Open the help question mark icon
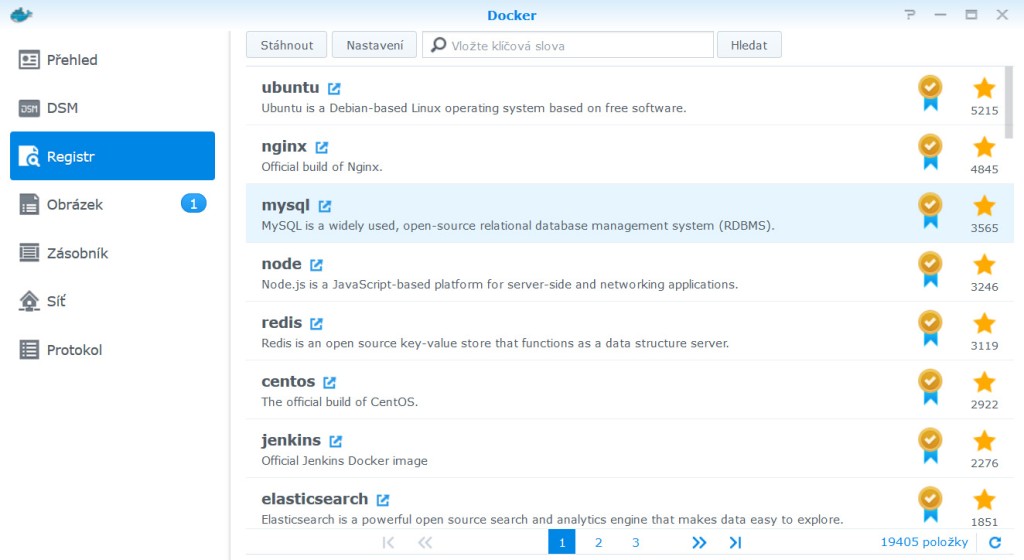This screenshot has height=560, width=1024. point(910,14)
